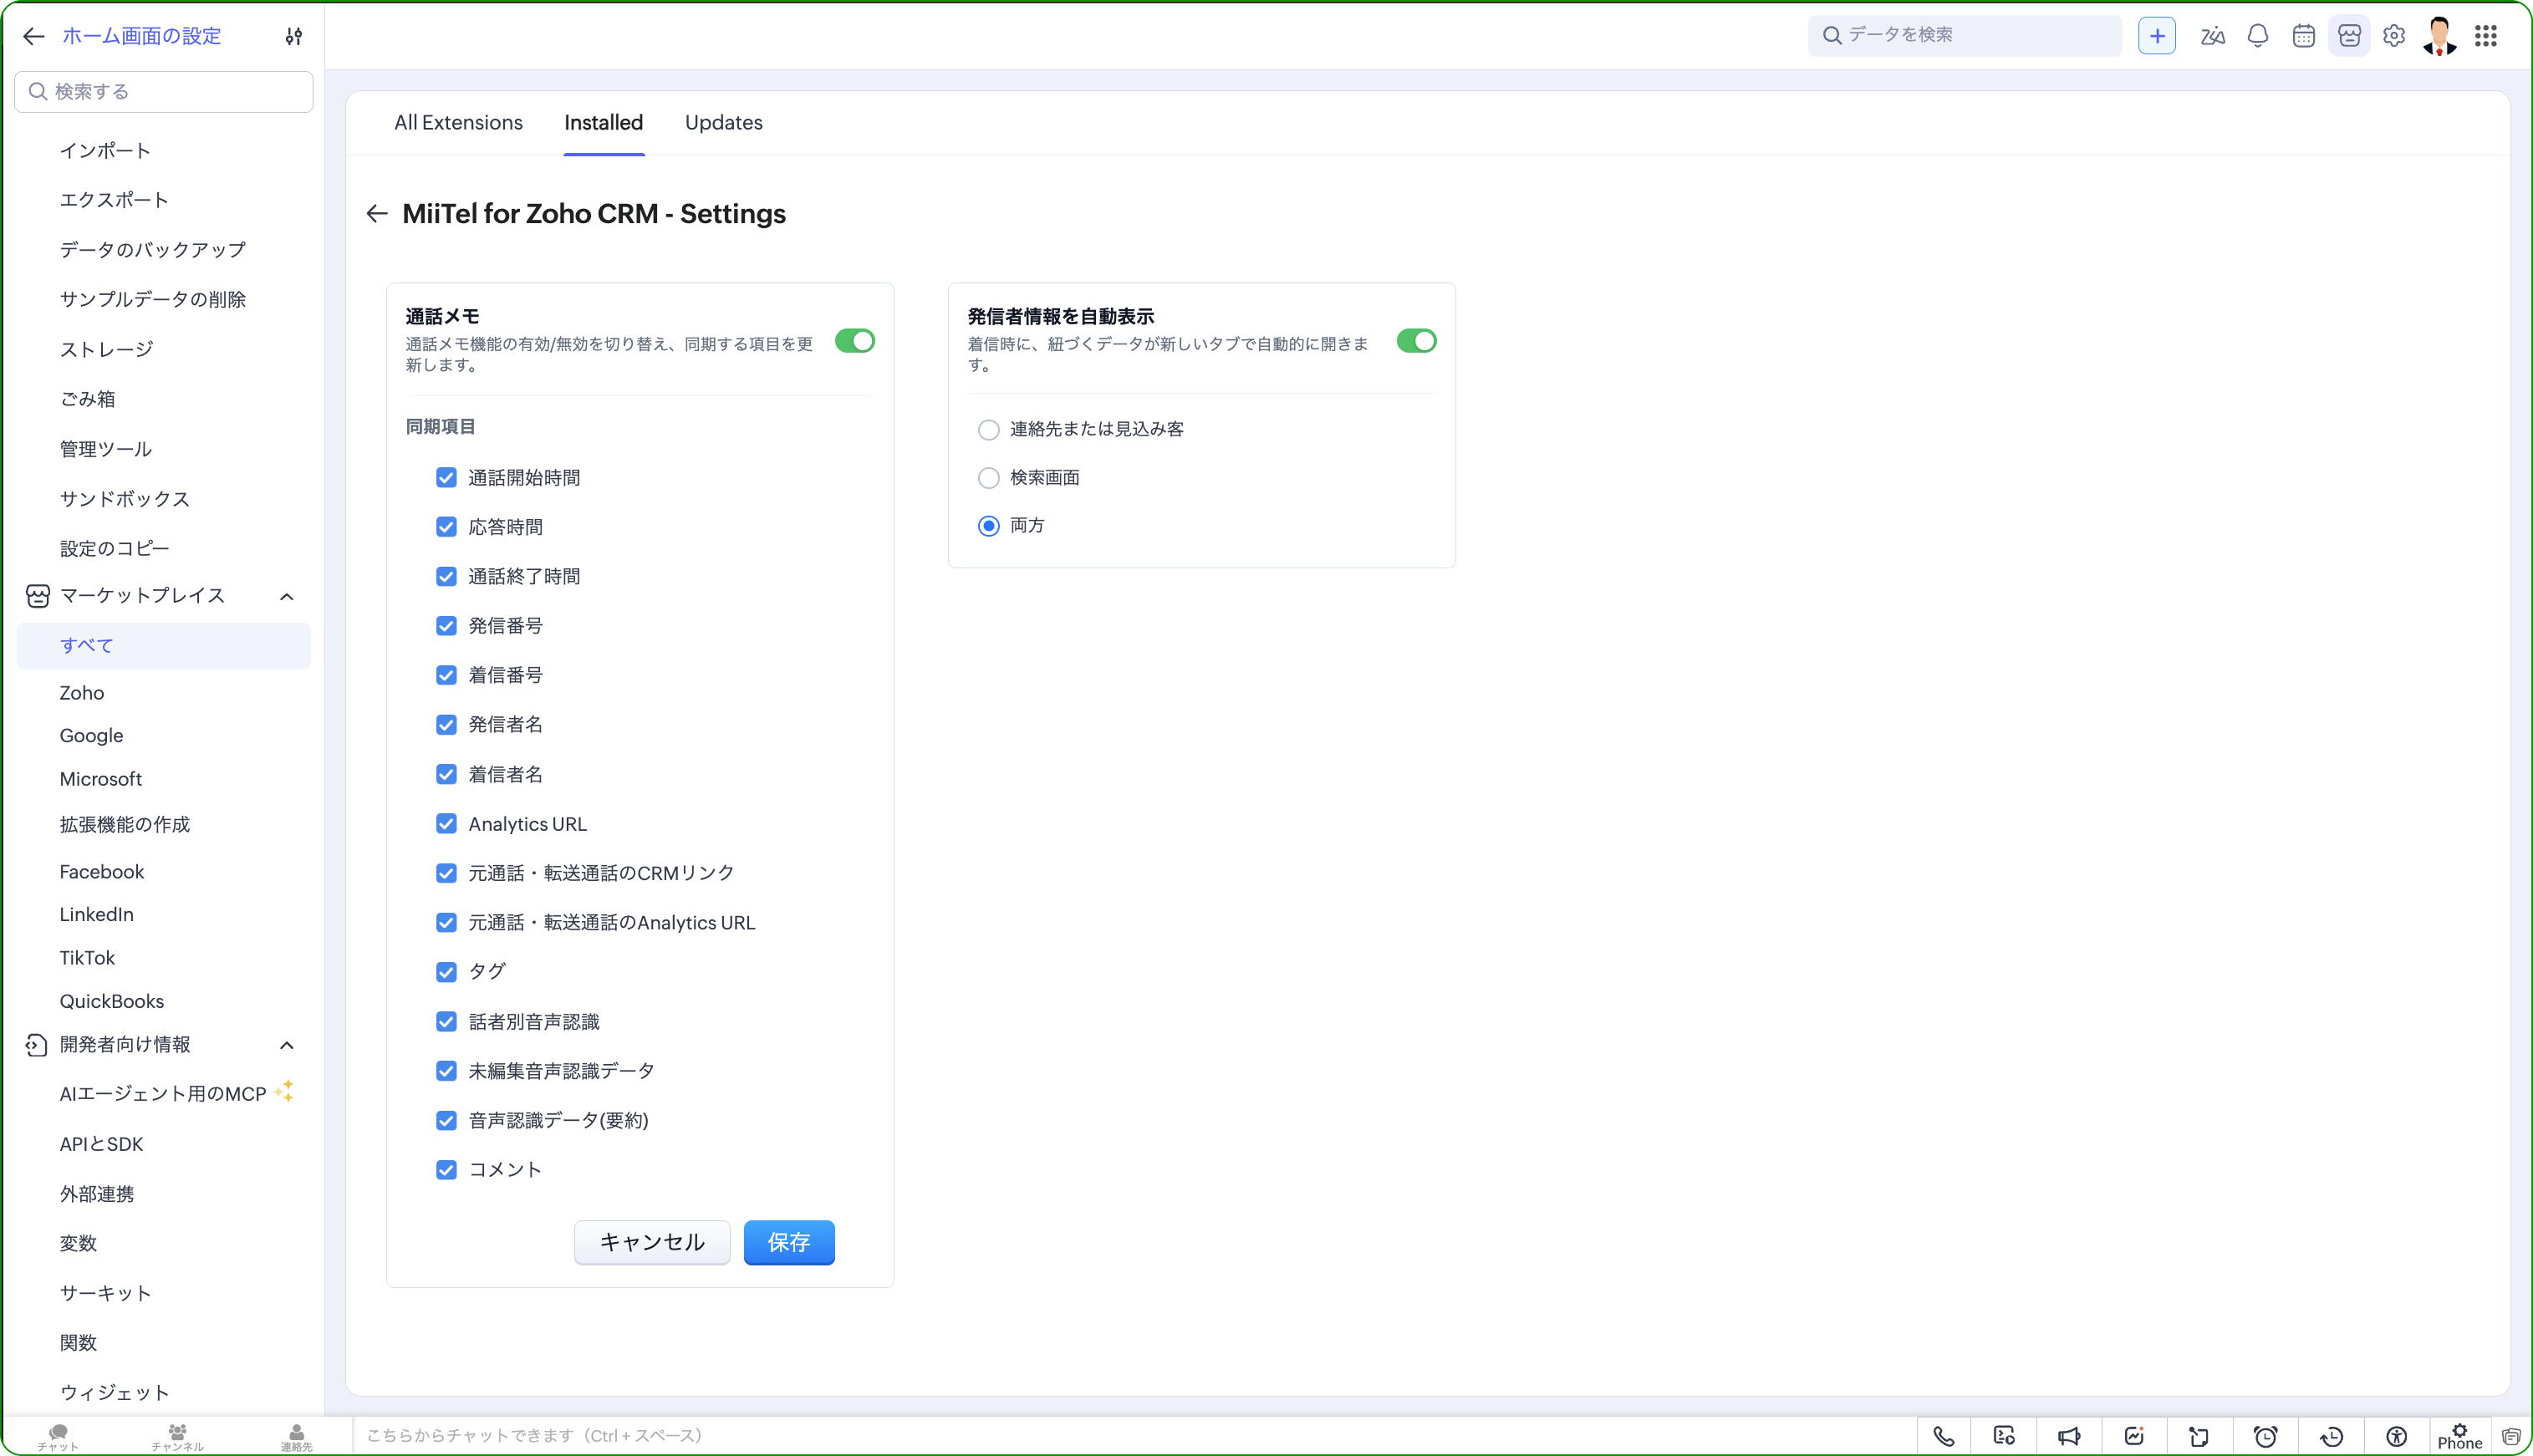Open サンドボックス in sidebar
Image resolution: width=2533 pixels, height=1456 pixels.
124,499
